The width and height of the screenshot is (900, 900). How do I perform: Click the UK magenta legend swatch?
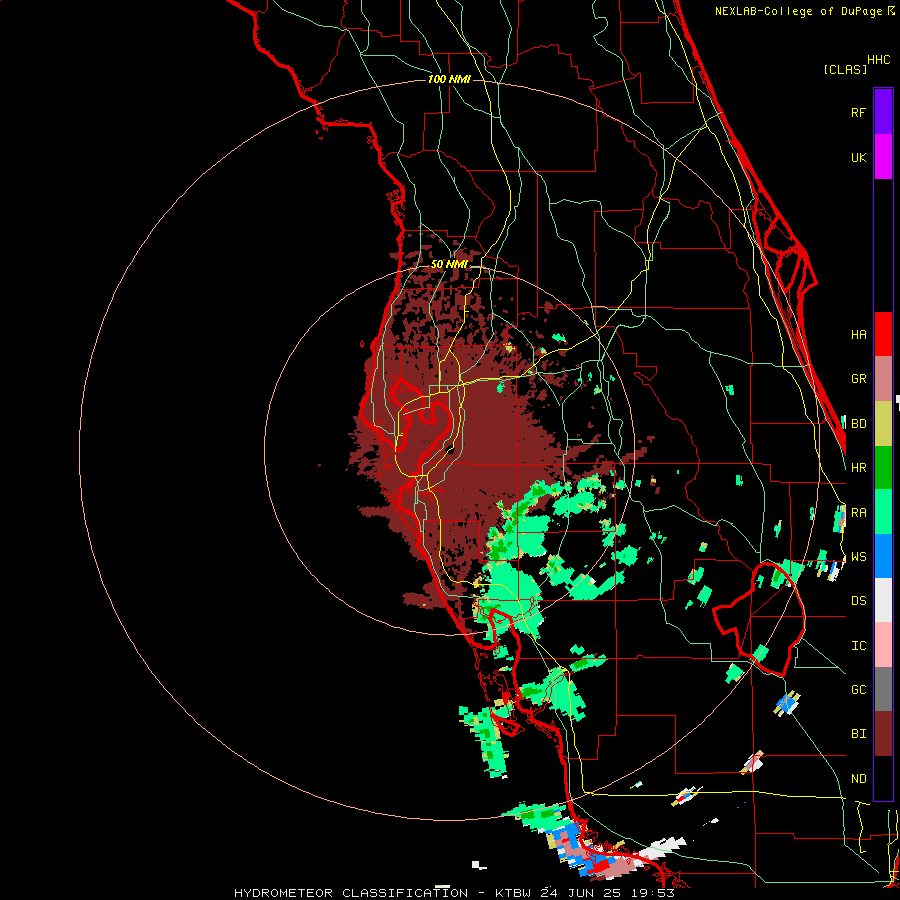[883, 157]
